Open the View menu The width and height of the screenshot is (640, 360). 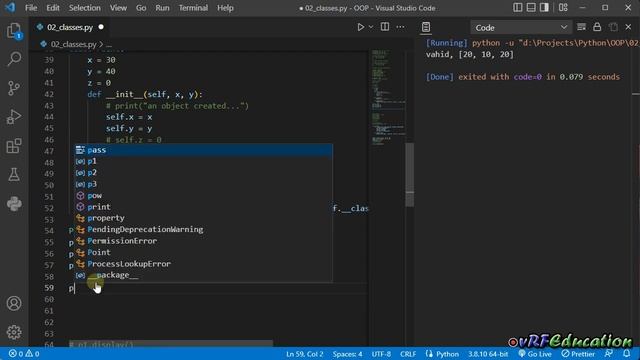[118, 8]
